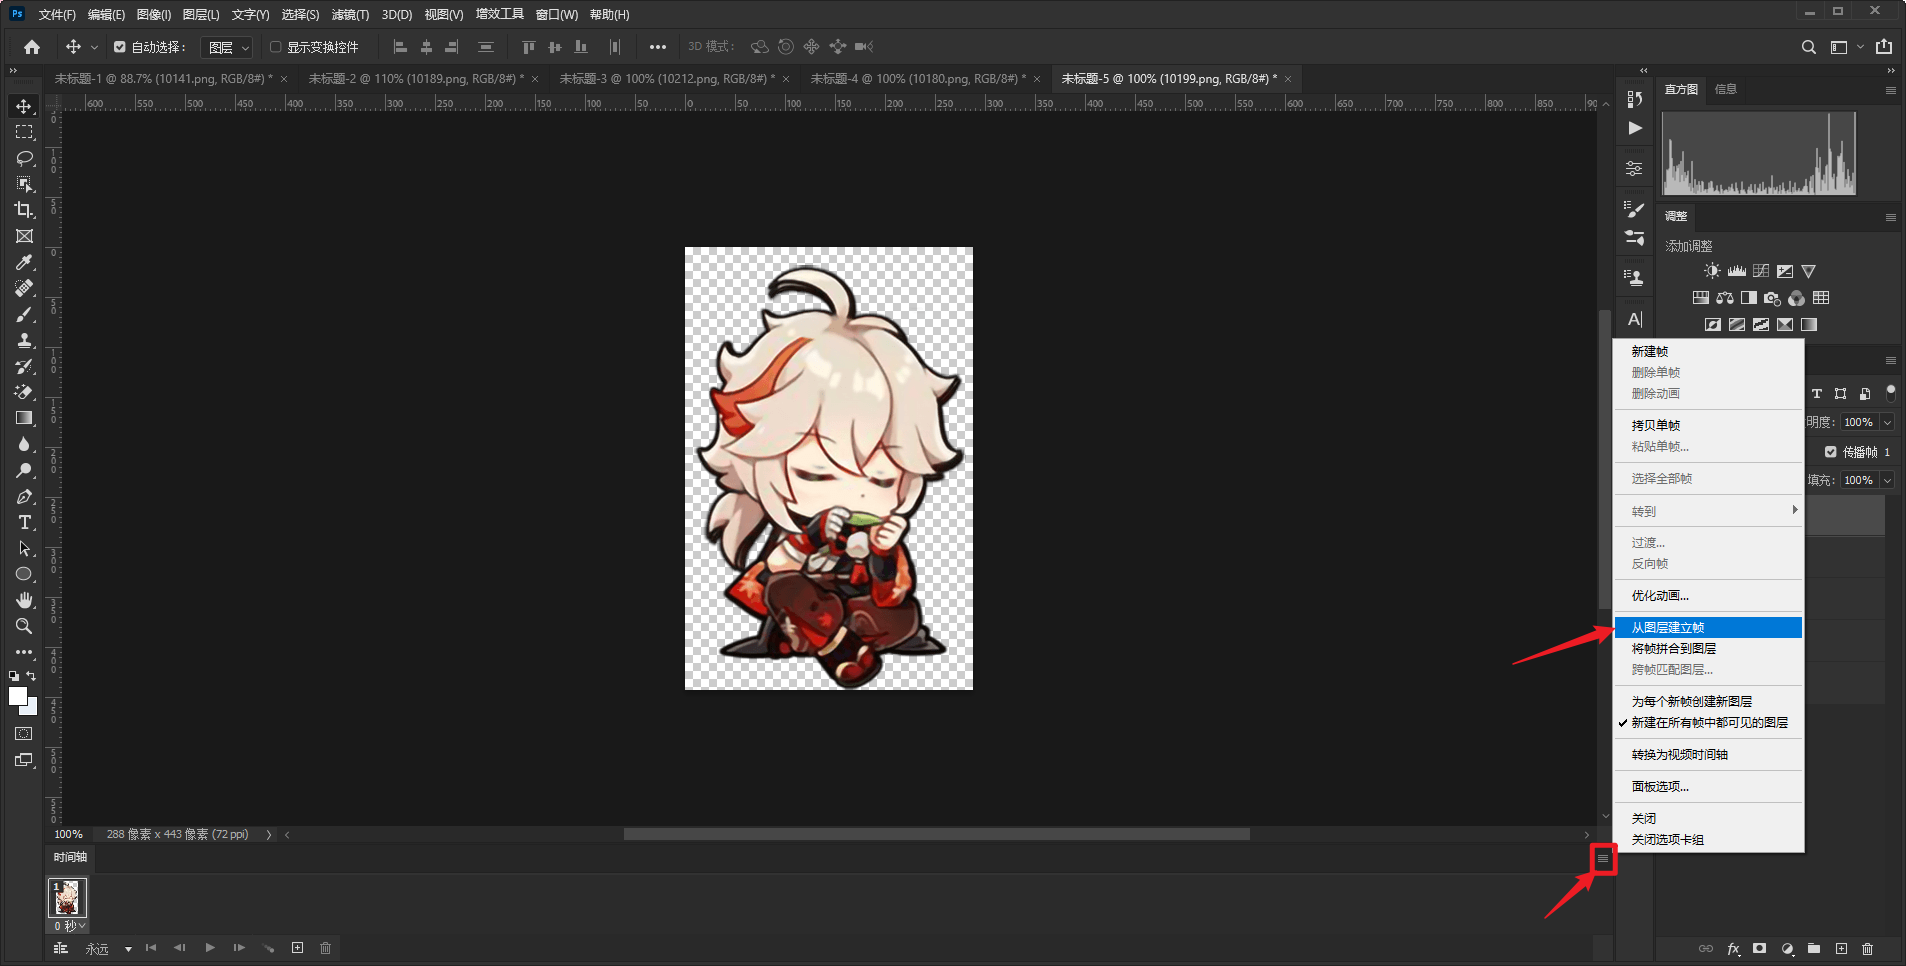This screenshot has width=1906, height=966.
Task: Go to first frame in timeline
Action: click(151, 947)
